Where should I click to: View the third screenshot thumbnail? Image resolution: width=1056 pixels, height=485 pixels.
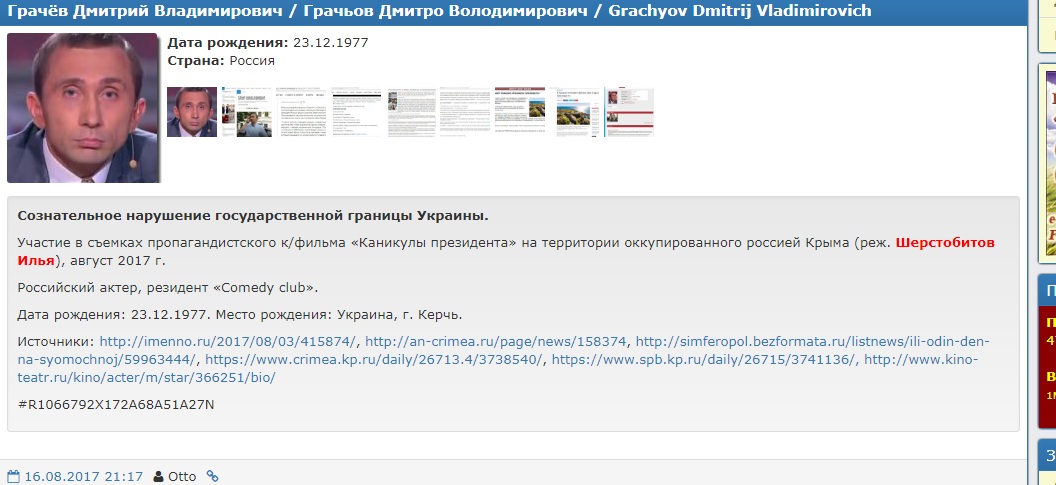click(301, 111)
